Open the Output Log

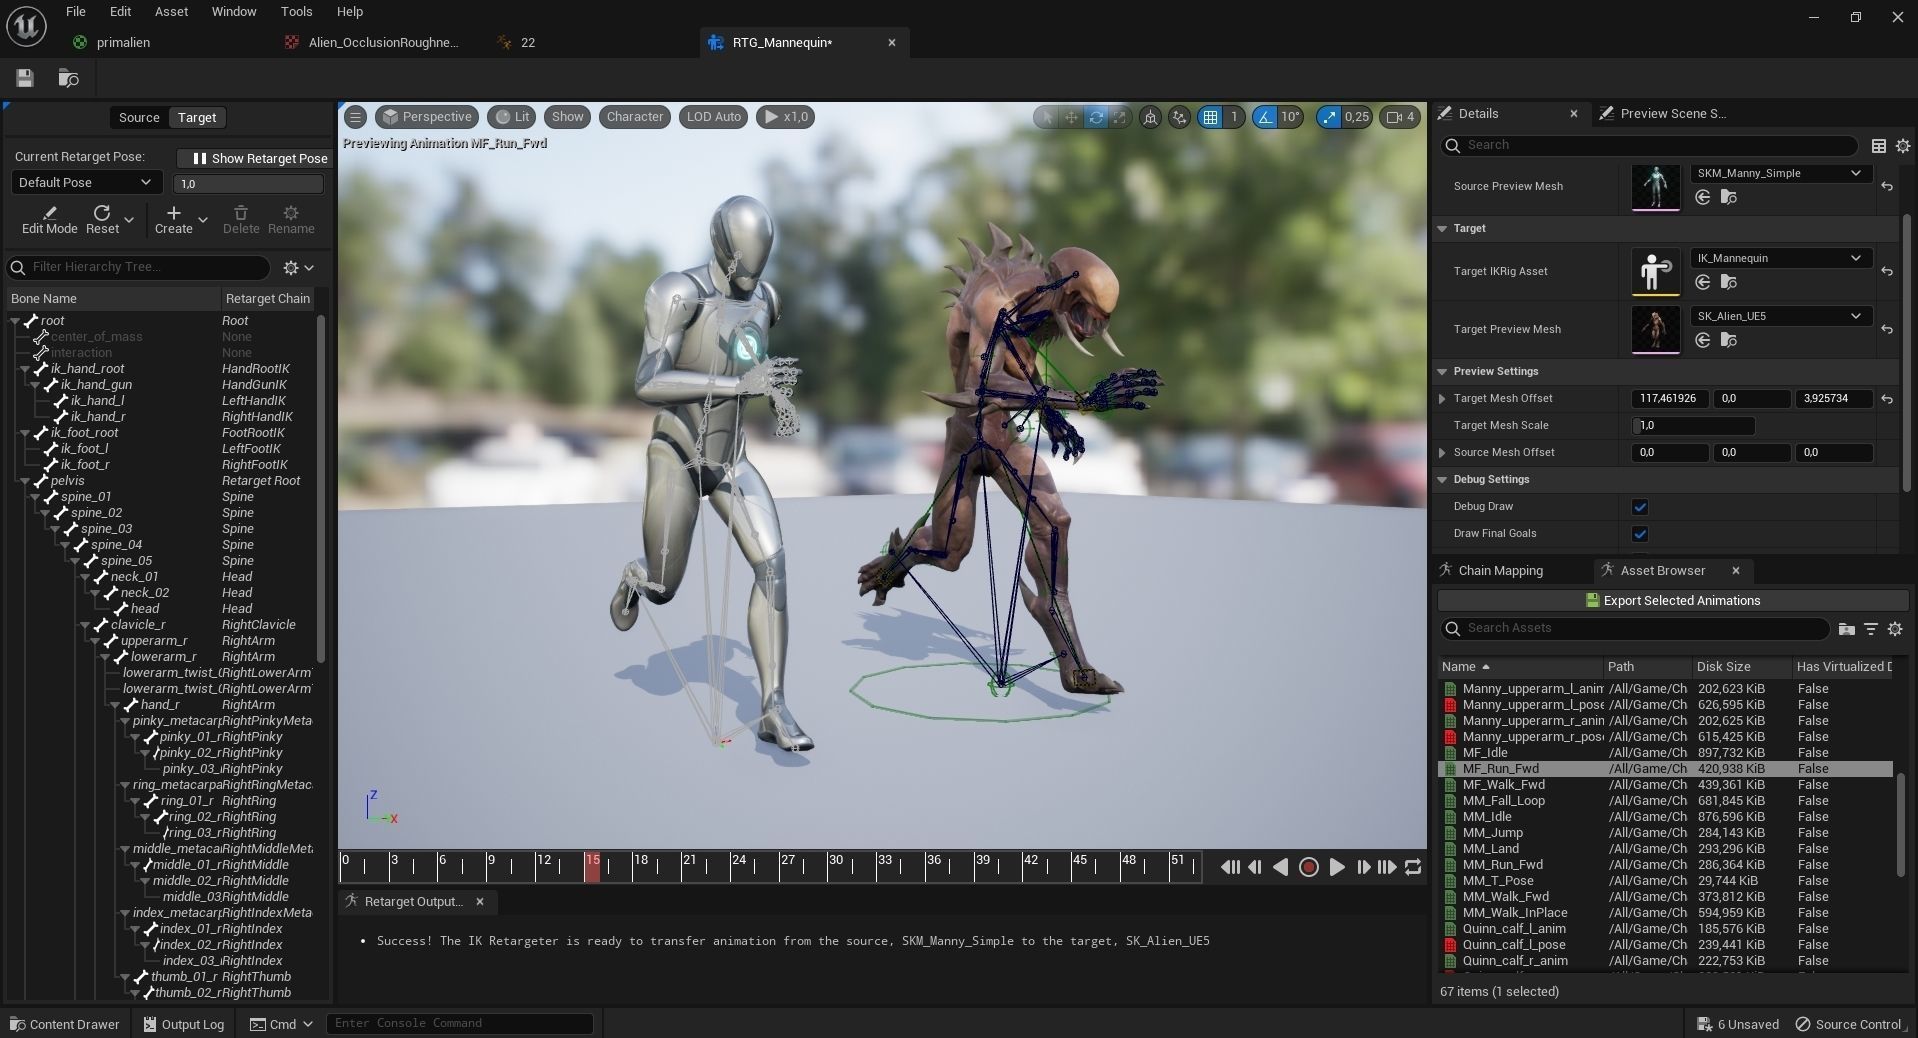pyautogui.click(x=183, y=1024)
